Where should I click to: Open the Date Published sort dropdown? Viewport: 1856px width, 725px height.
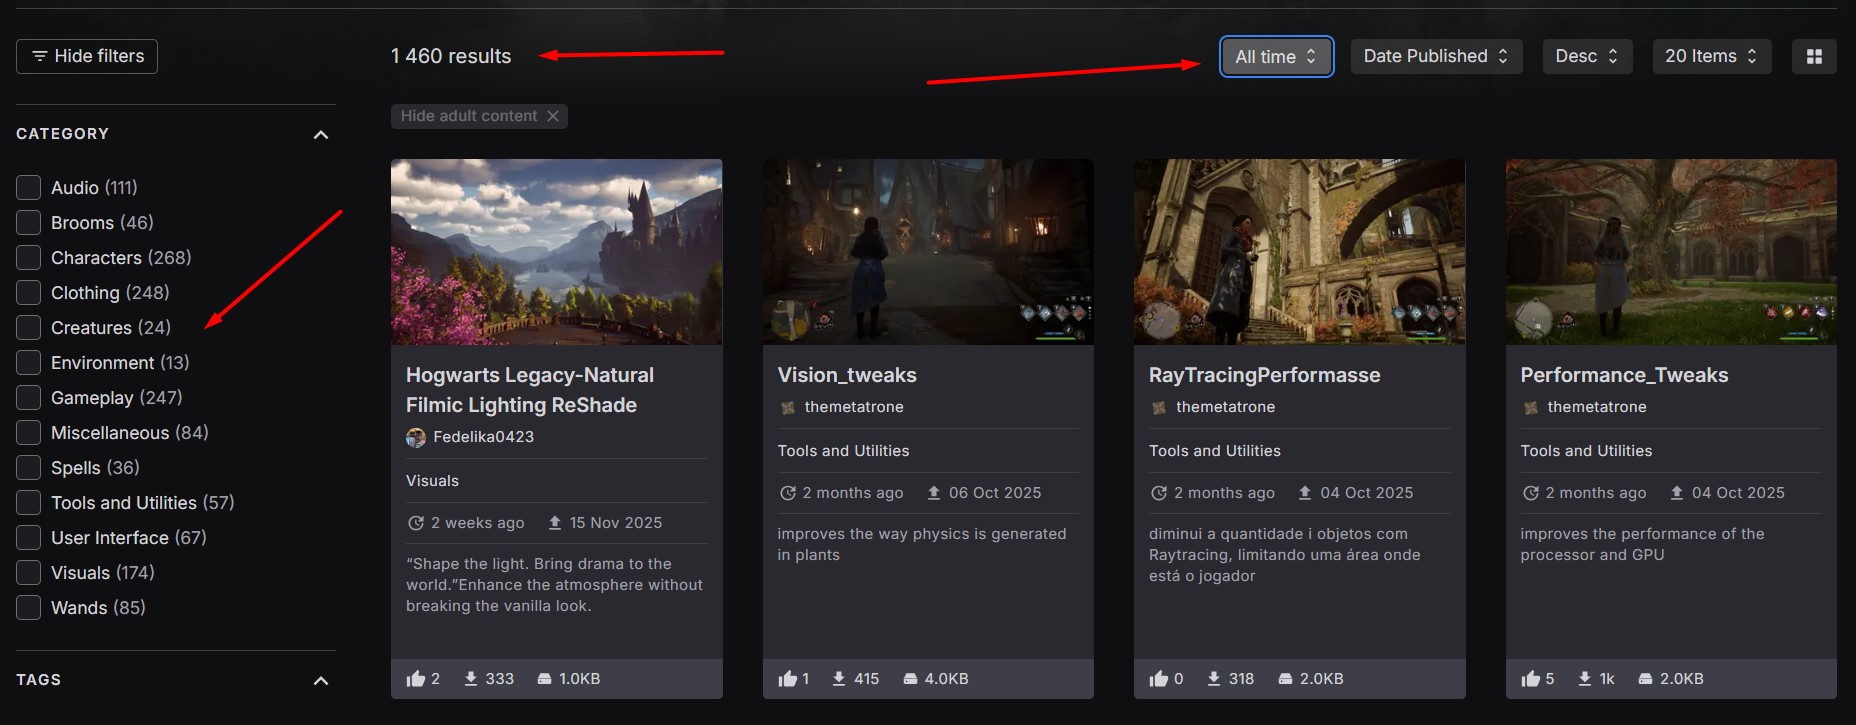[1435, 57]
